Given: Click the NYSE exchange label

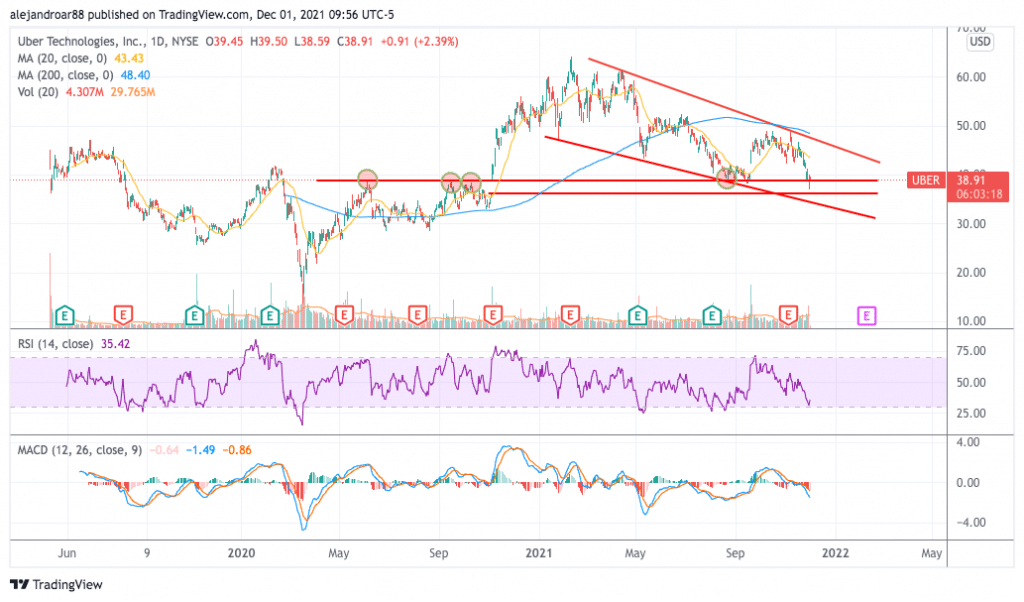Looking at the screenshot, I should coord(185,41).
